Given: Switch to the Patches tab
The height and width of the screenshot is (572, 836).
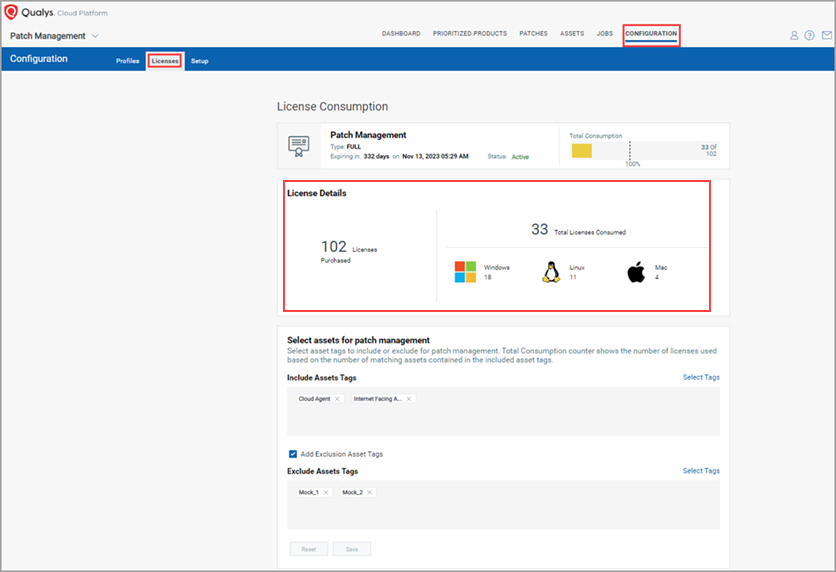Looking at the screenshot, I should tap(533, 34).
